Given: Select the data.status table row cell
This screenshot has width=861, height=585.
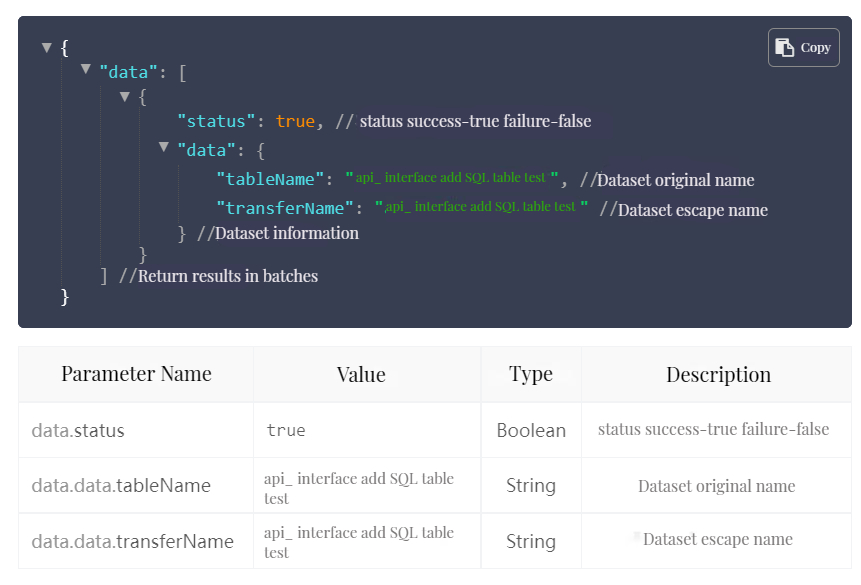Looking at the screenshot, I should 78,431.
